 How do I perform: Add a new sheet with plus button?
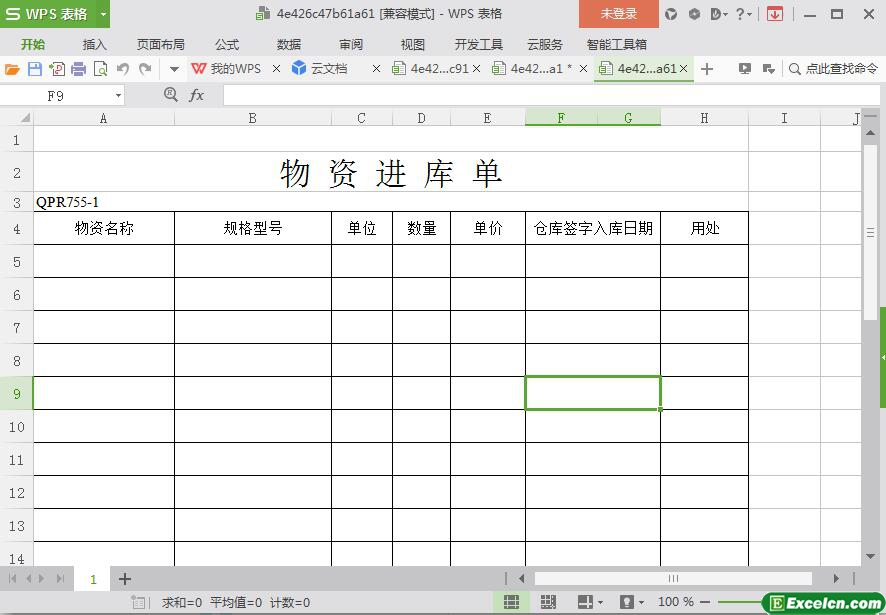(x=125, y=579)
